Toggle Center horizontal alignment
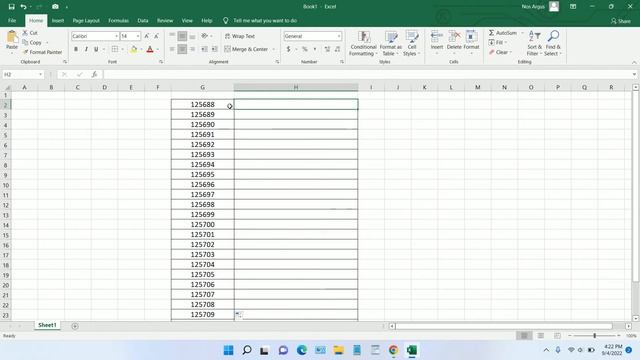The width and height of the screenshot is (640, 360). 182,49
